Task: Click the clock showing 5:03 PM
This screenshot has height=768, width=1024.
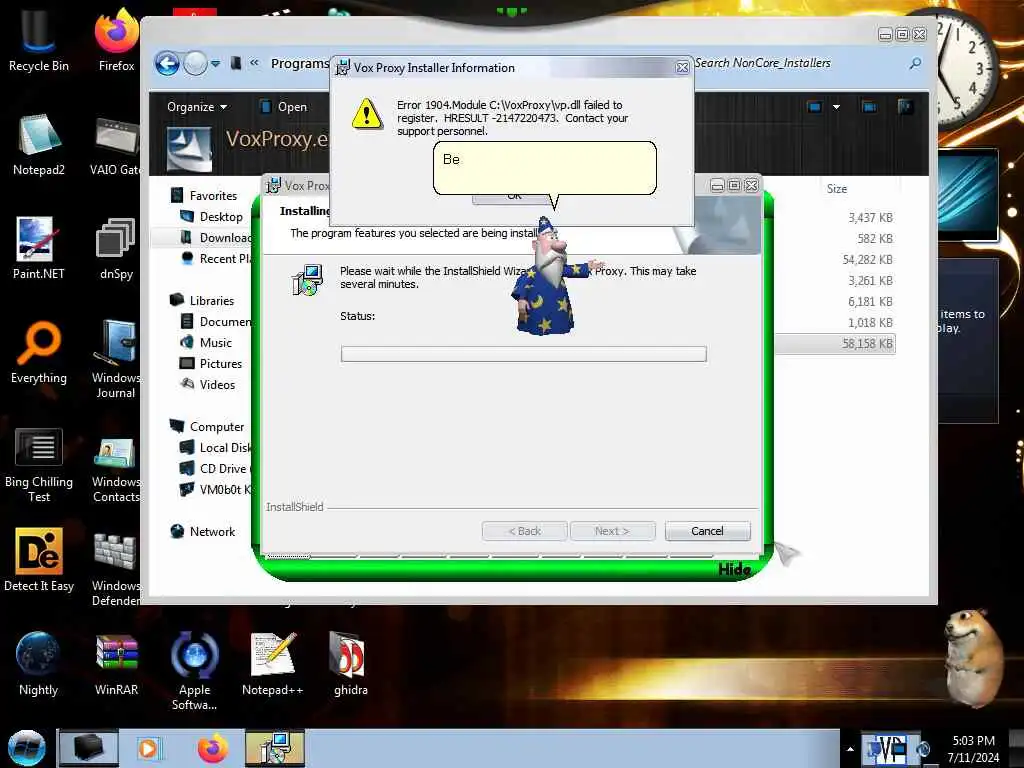Action: point(973,749)
